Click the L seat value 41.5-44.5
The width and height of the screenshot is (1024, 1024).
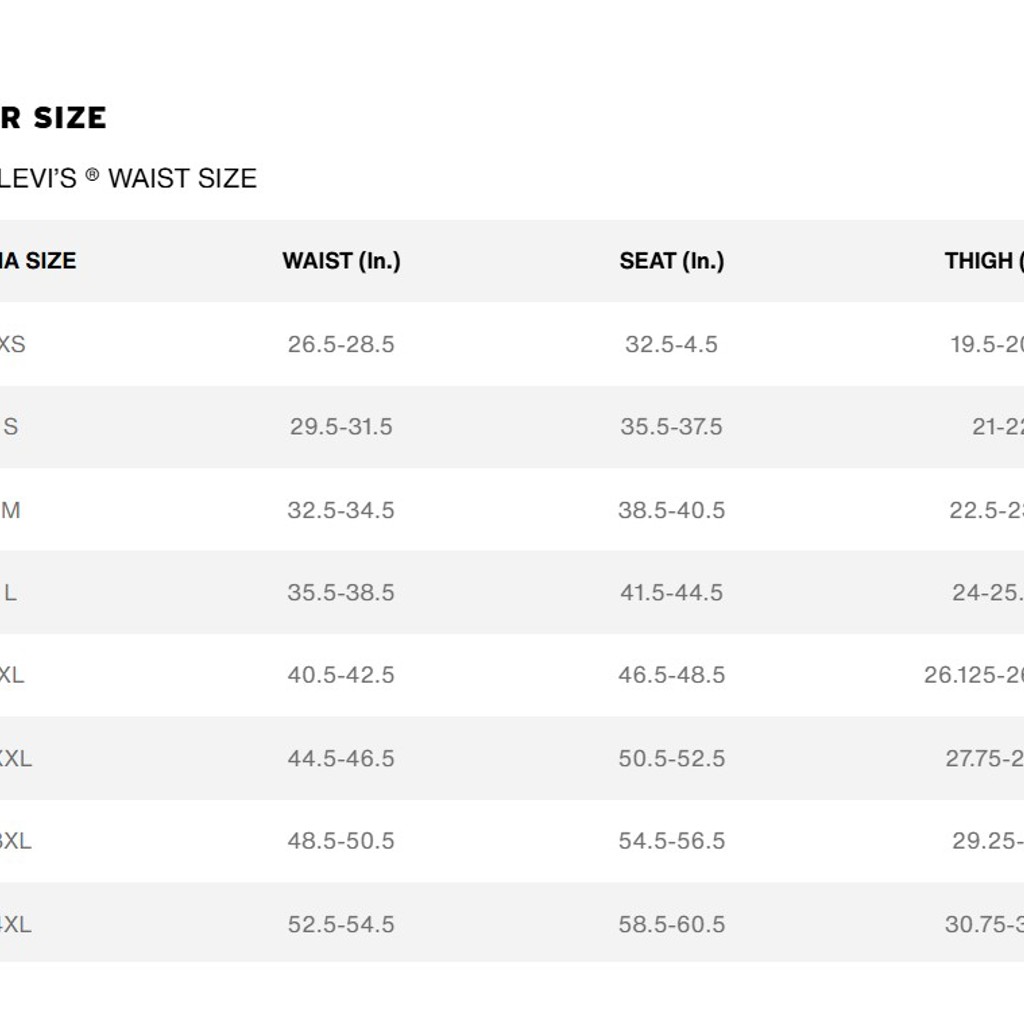point(671,592)
